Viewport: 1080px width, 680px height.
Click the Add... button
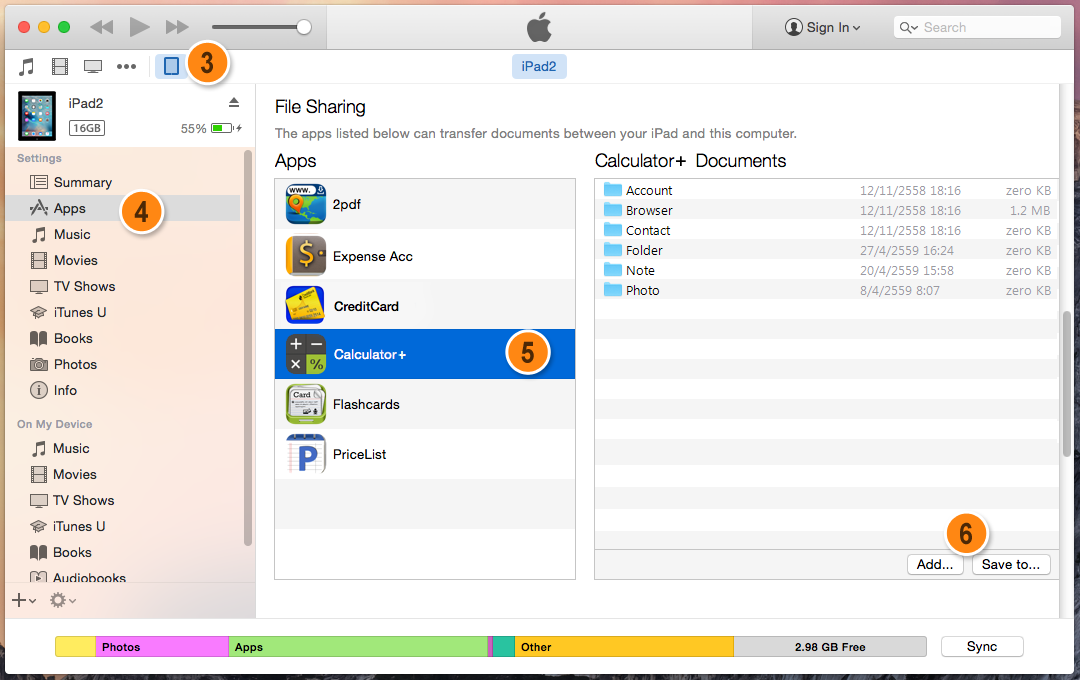click(x=935, y=564)
